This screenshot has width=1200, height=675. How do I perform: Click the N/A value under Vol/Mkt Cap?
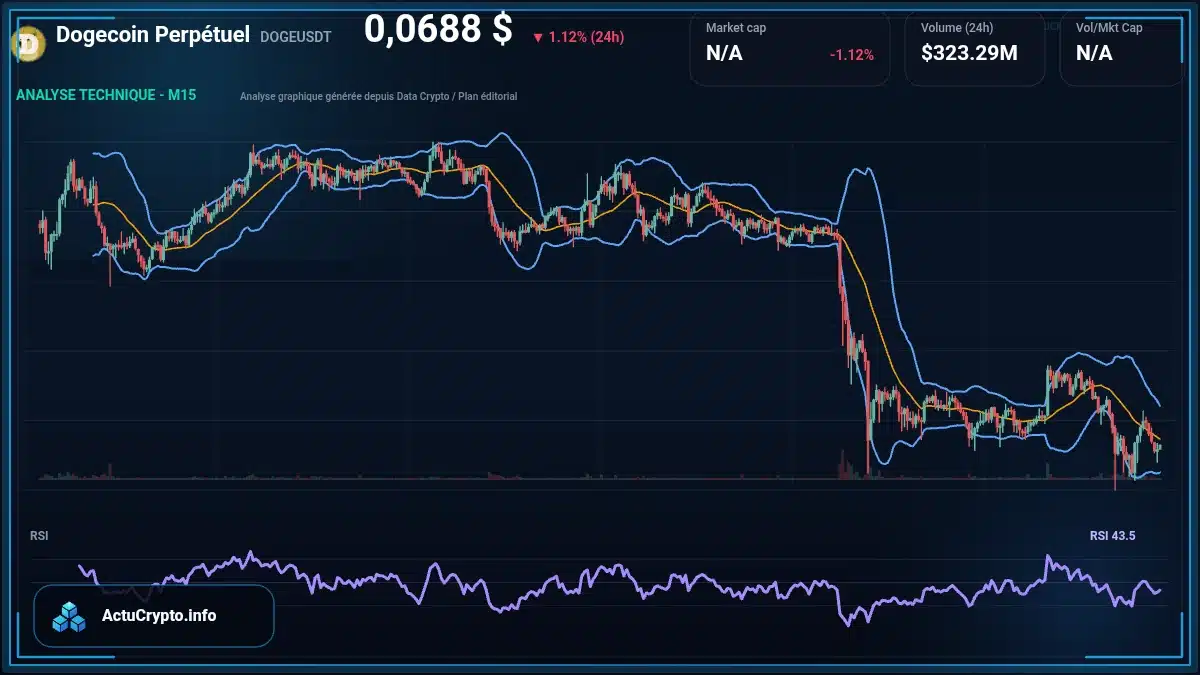(x=1094, y=53)
